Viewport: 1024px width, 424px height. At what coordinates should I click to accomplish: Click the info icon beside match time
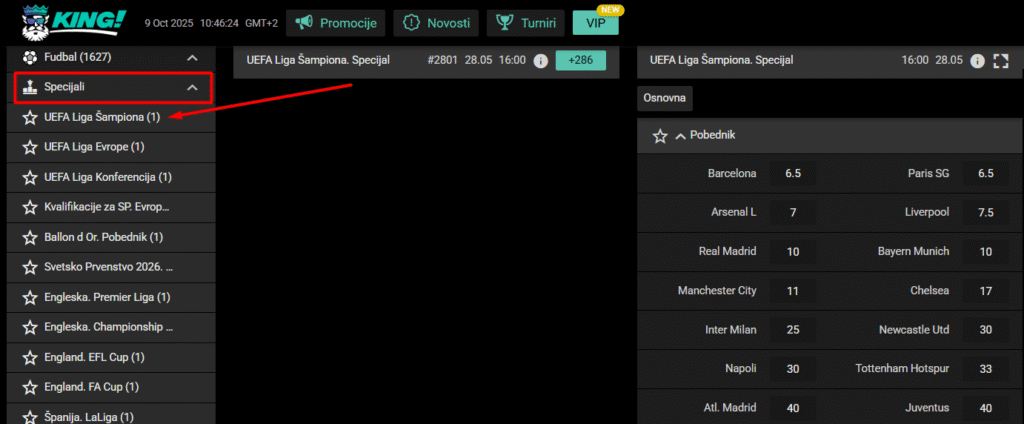tap(540, 60)
